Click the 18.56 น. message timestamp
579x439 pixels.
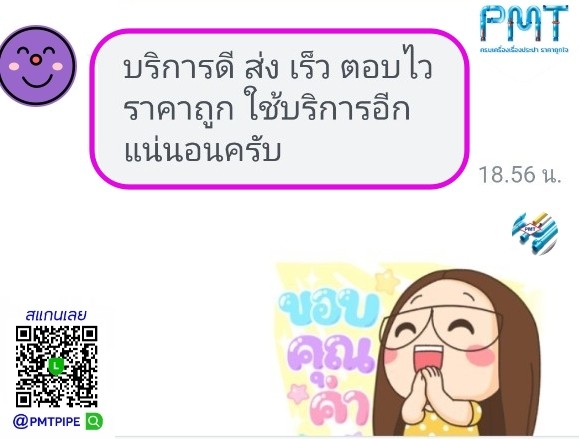point(520,174)
